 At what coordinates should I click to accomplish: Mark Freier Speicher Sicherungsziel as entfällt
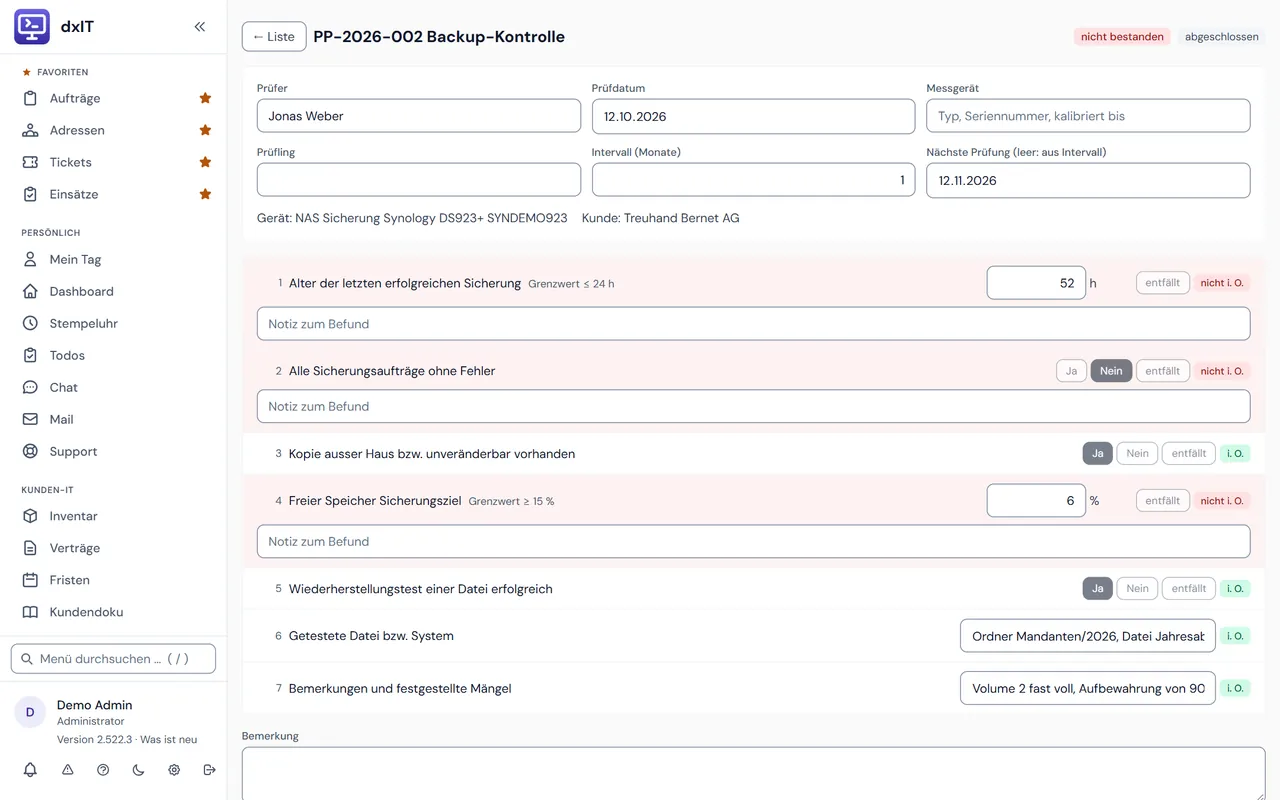tap(1163, 501)
